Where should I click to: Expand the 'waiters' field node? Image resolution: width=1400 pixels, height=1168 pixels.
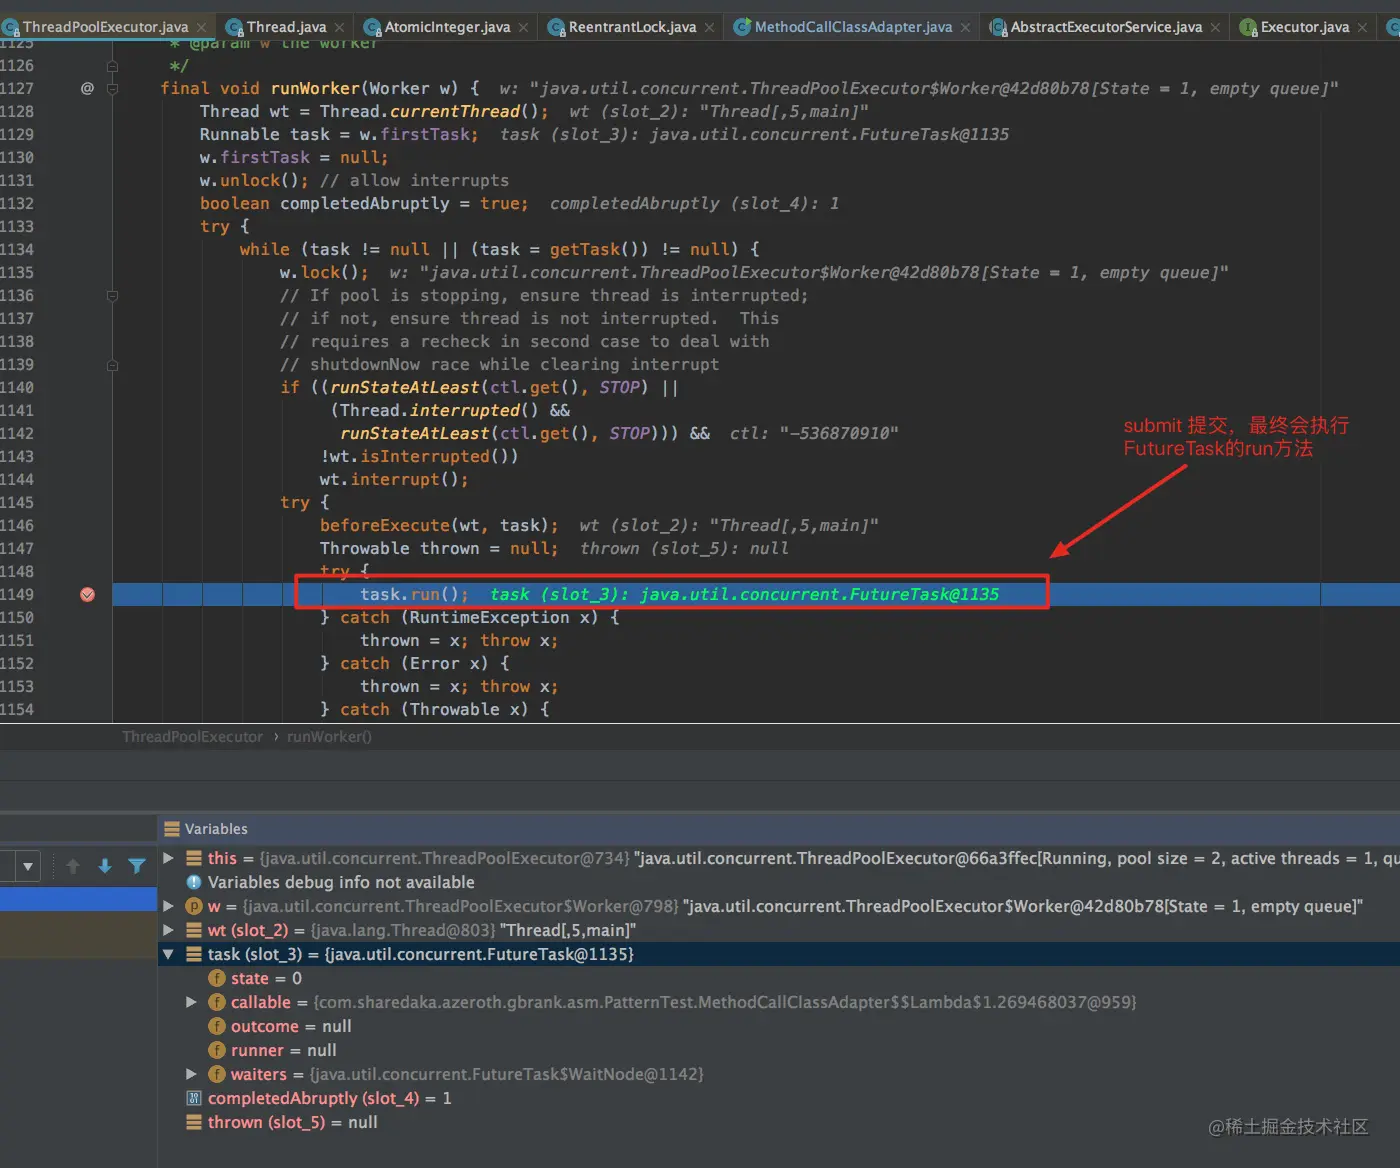[191, 1074]
